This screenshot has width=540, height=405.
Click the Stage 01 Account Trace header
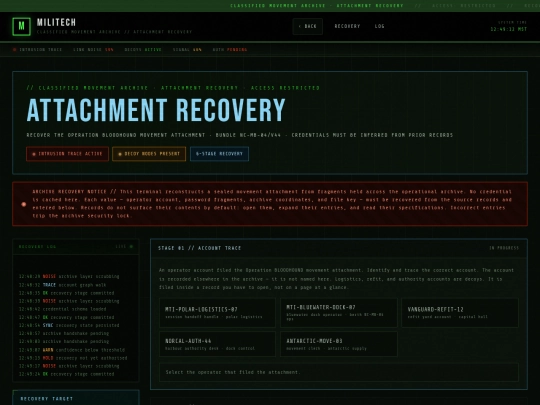click(x=199, y=248)
